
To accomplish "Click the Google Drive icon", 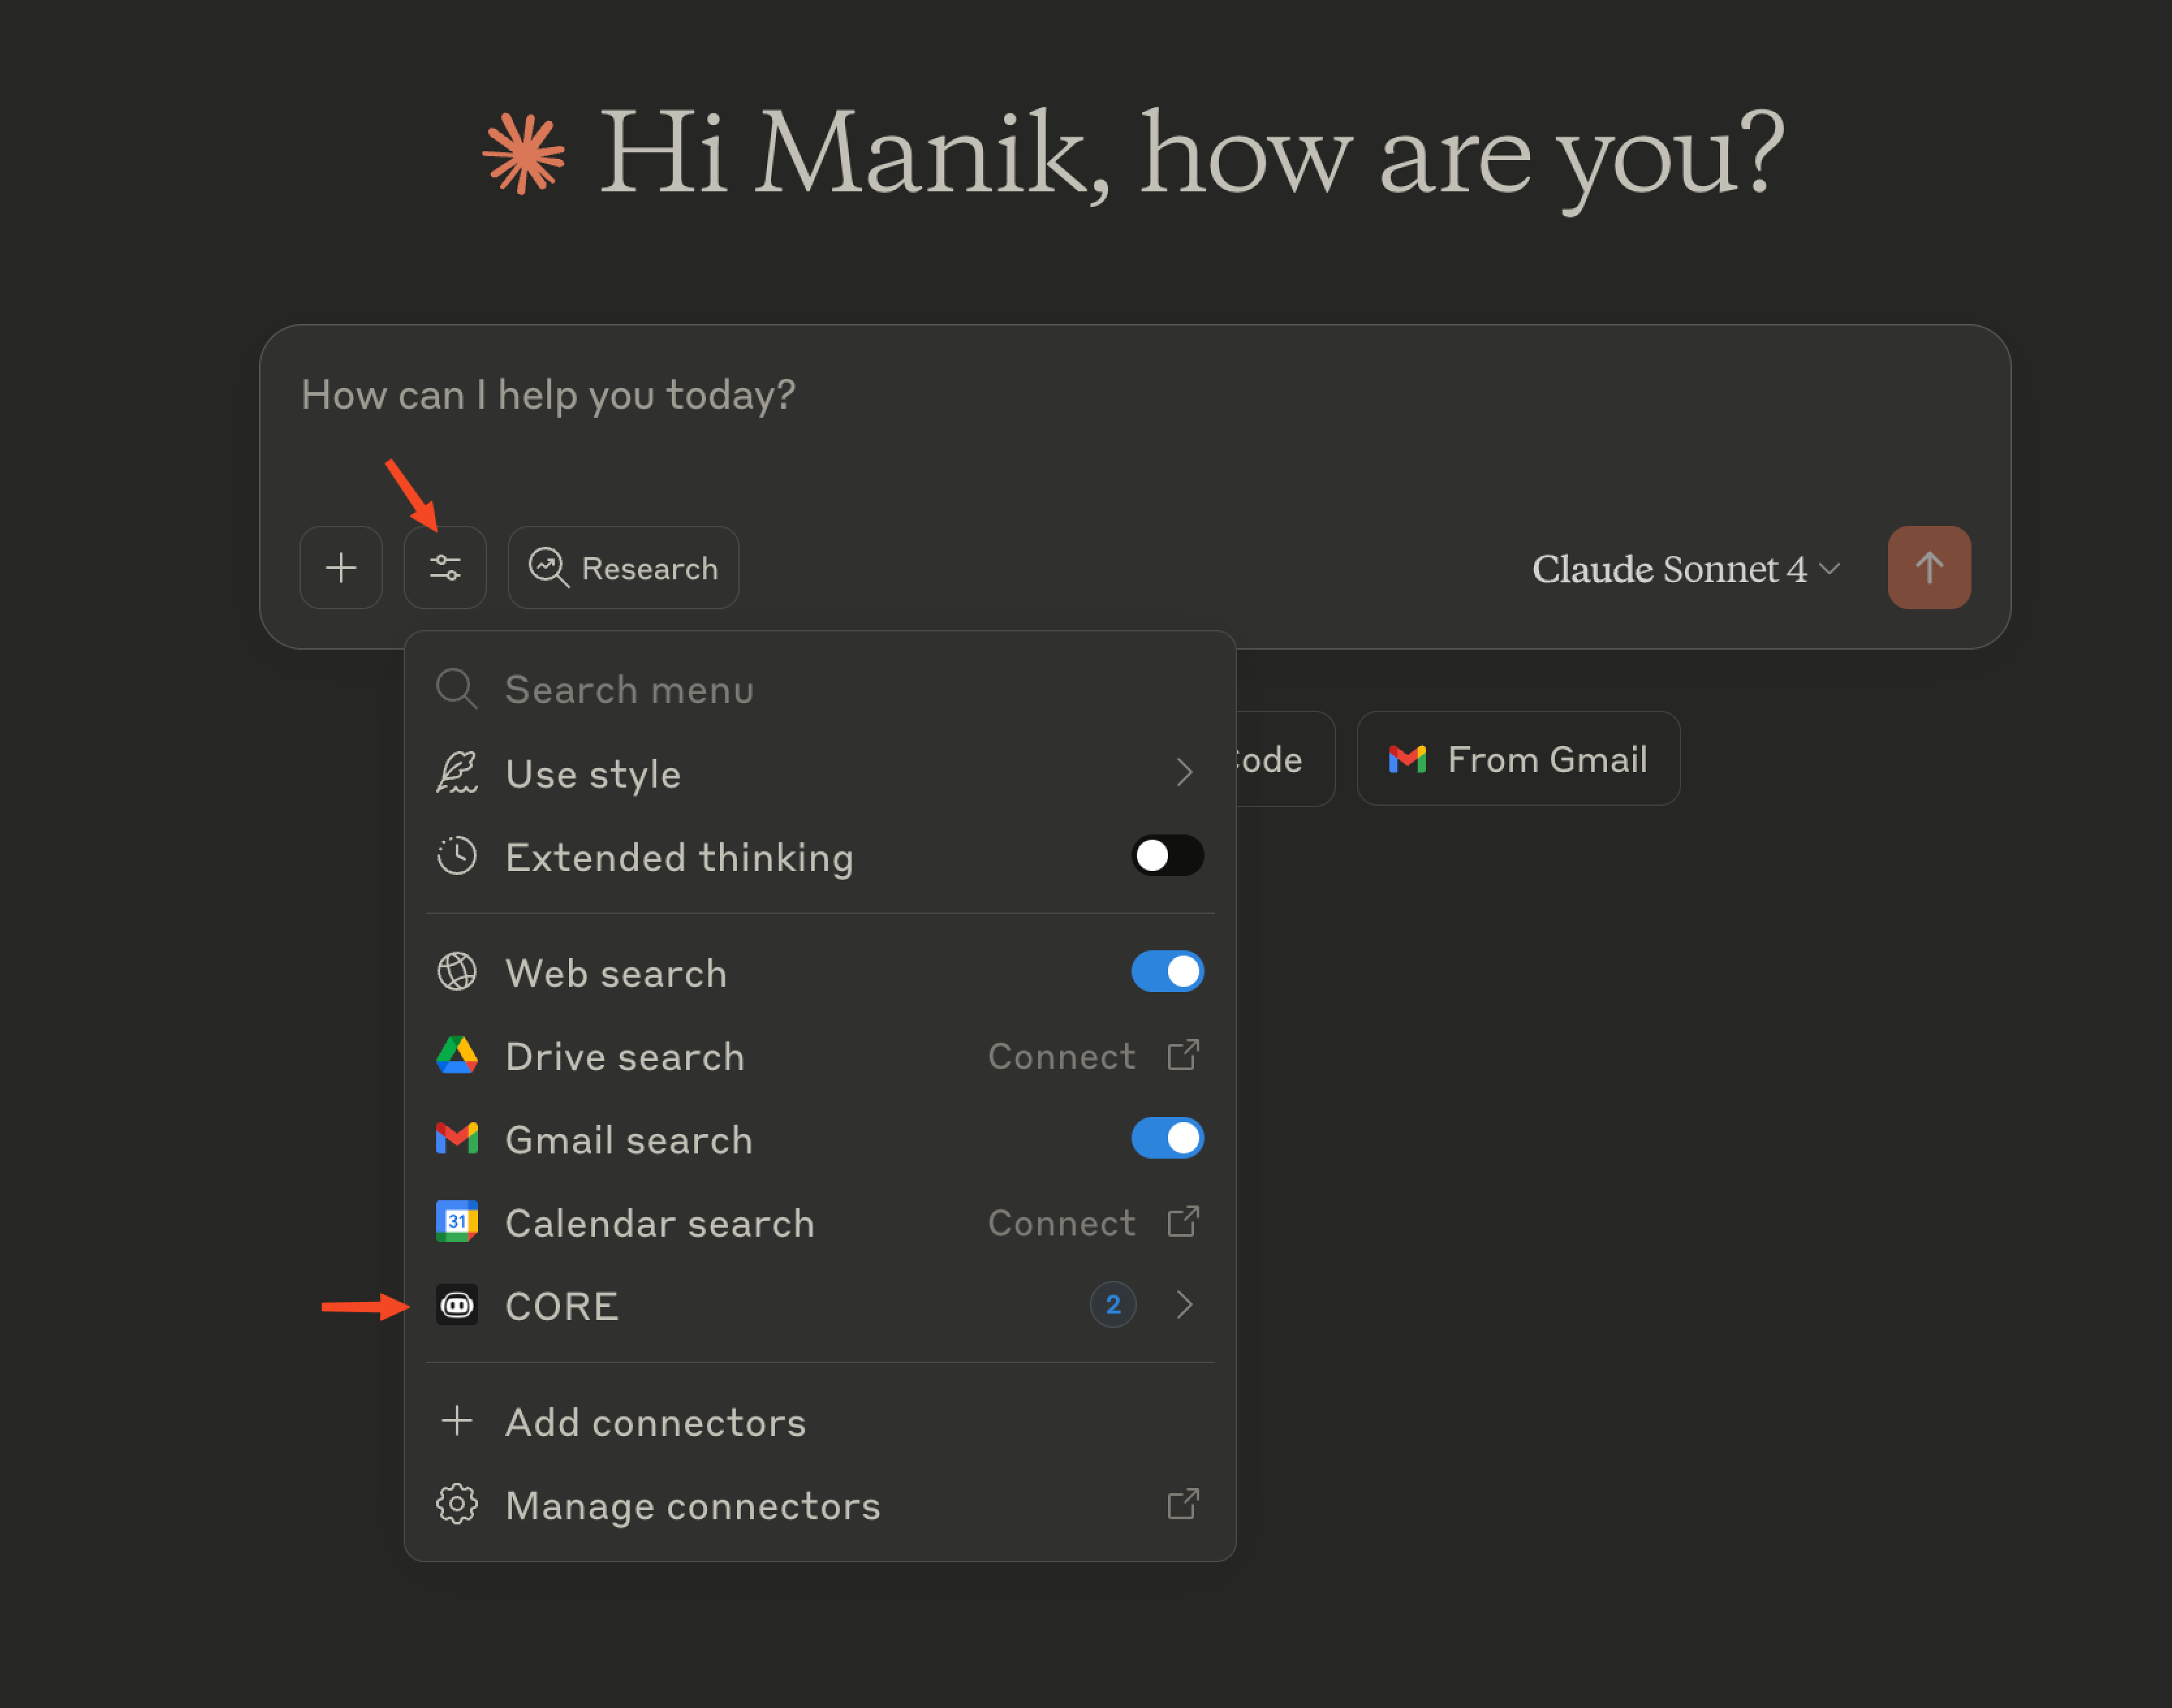I will (x=457, y=1056).
